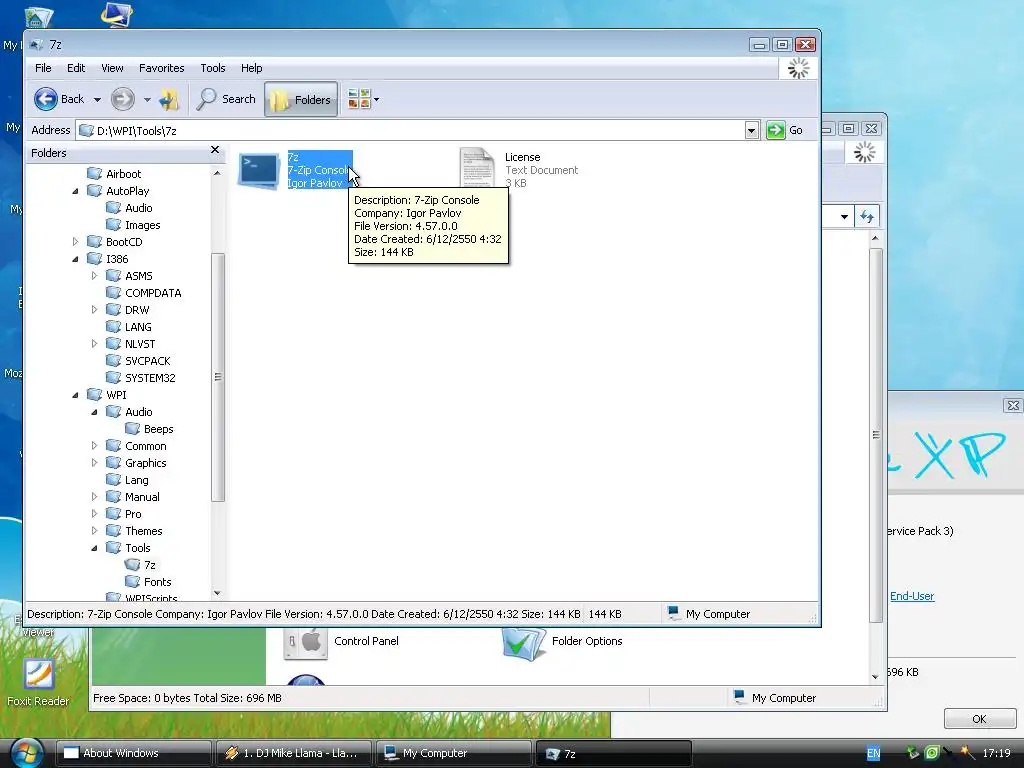The width and height of the screenshot is (1024, 768).
Task: Select the 7z folder in tree
Action: 150,565
